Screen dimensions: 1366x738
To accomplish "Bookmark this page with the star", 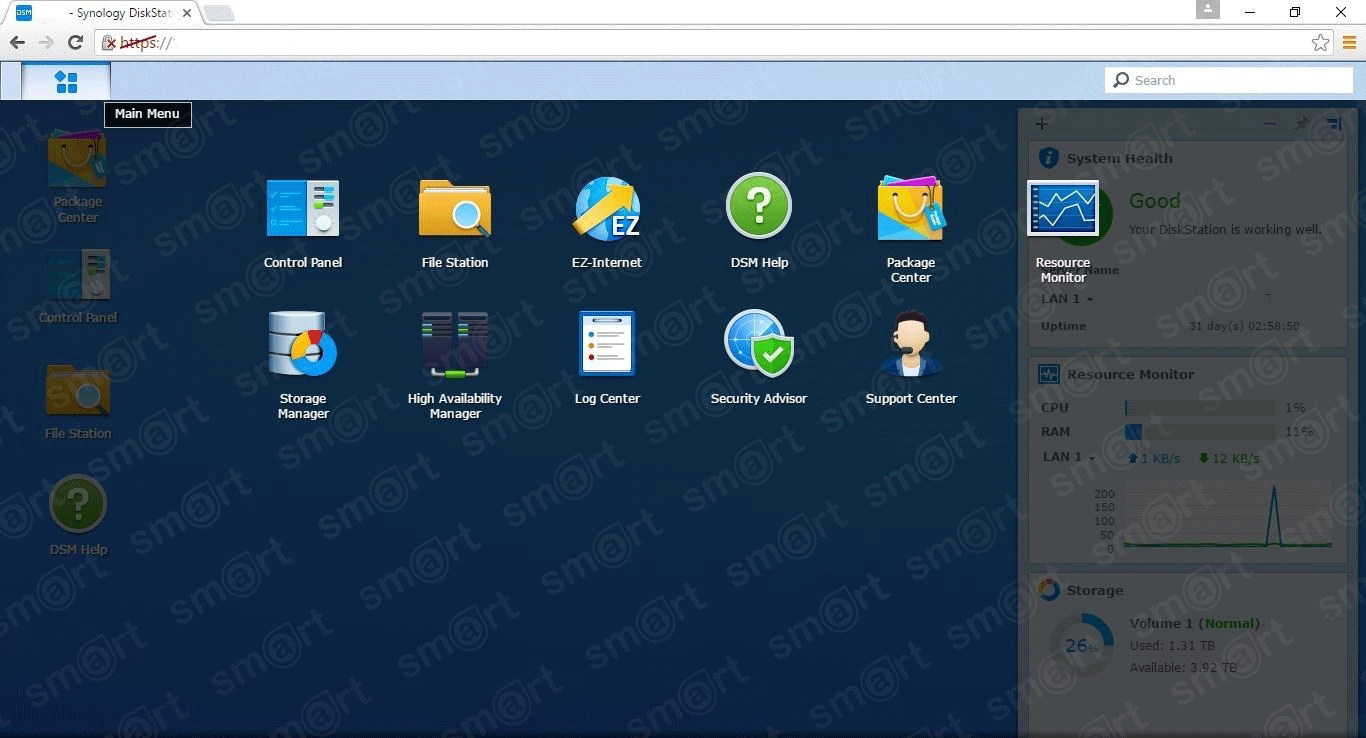I will point(1320,43).
